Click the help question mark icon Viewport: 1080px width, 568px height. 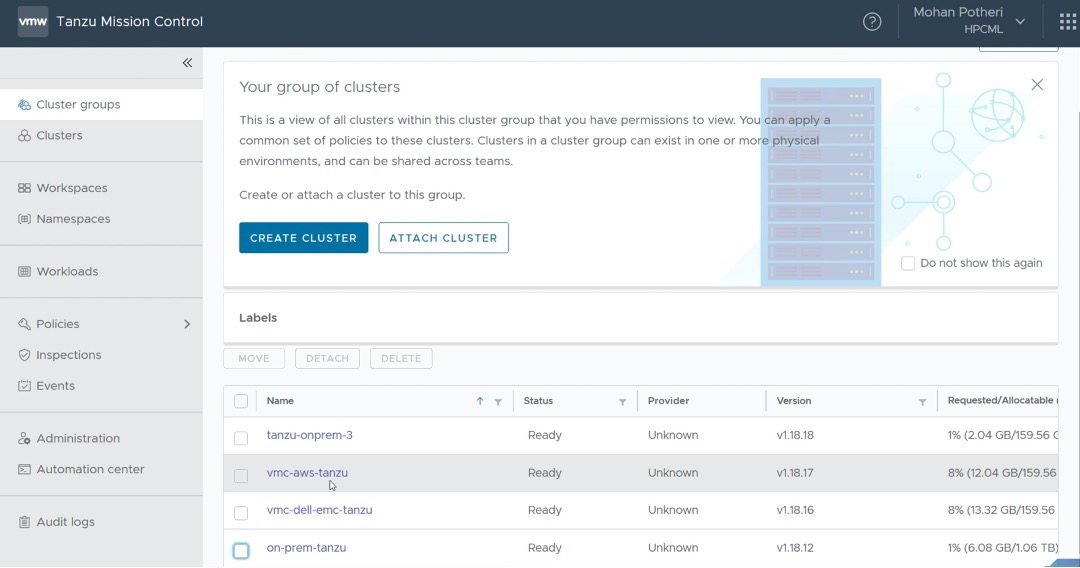[872, 22]
